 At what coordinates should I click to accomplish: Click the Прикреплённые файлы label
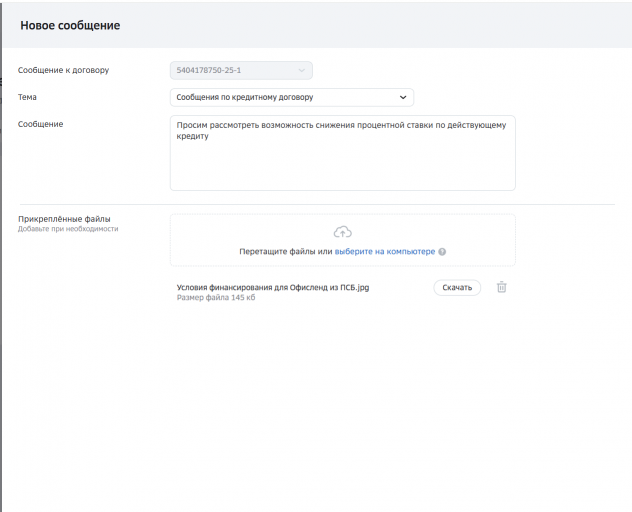coord(64,219)
